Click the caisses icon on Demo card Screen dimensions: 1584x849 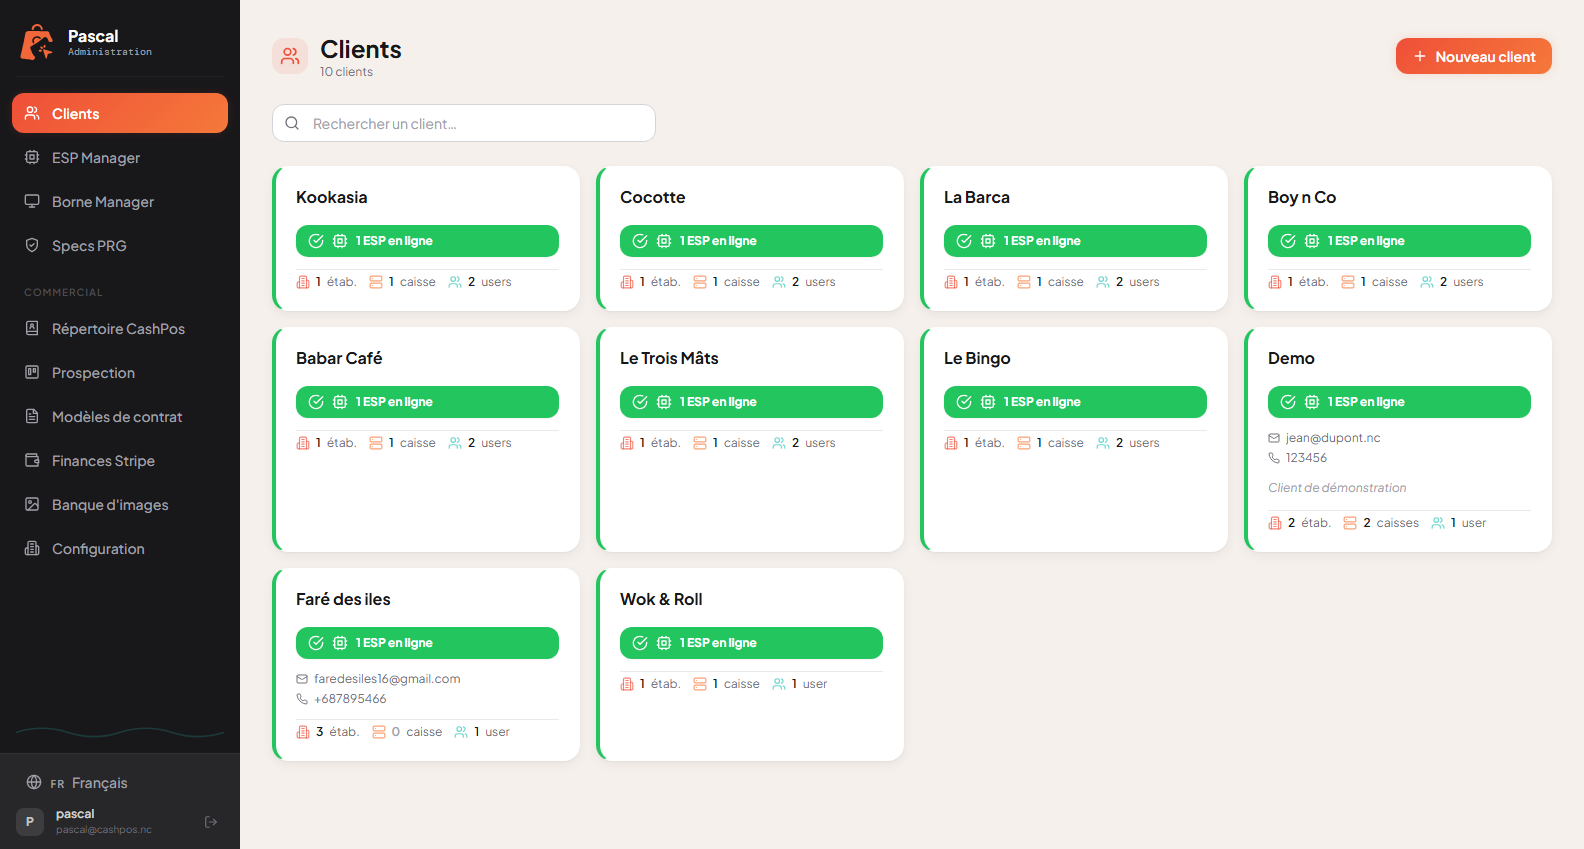[1350, 523]
